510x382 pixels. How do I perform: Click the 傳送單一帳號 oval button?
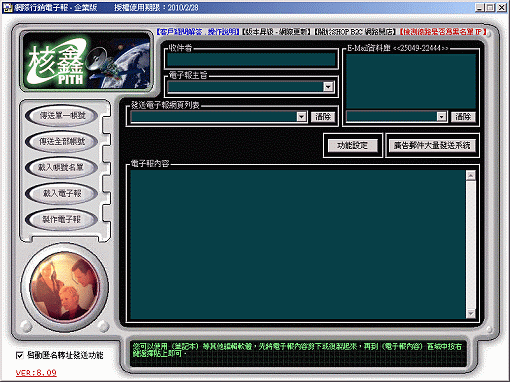pos(62,116)
